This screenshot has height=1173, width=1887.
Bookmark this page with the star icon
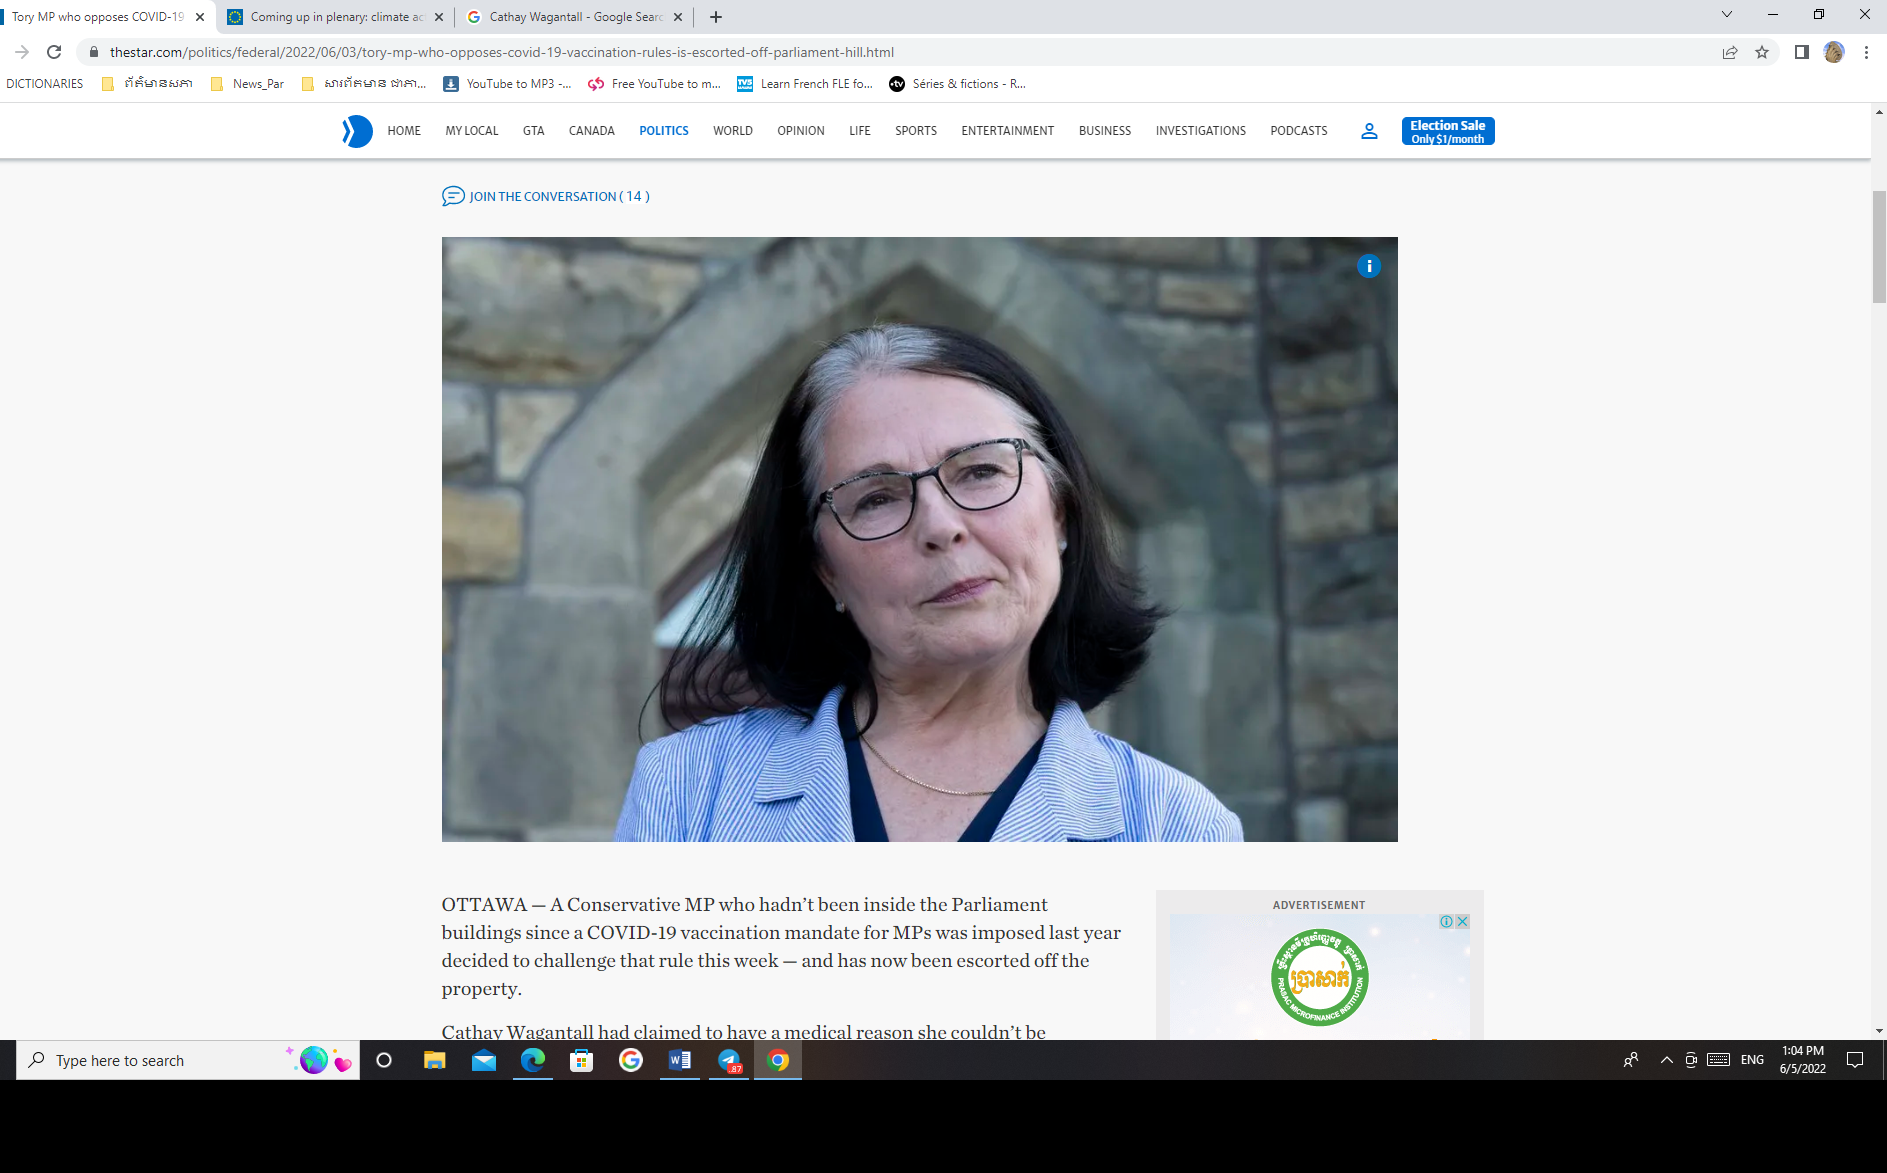tap(1762, 52)
